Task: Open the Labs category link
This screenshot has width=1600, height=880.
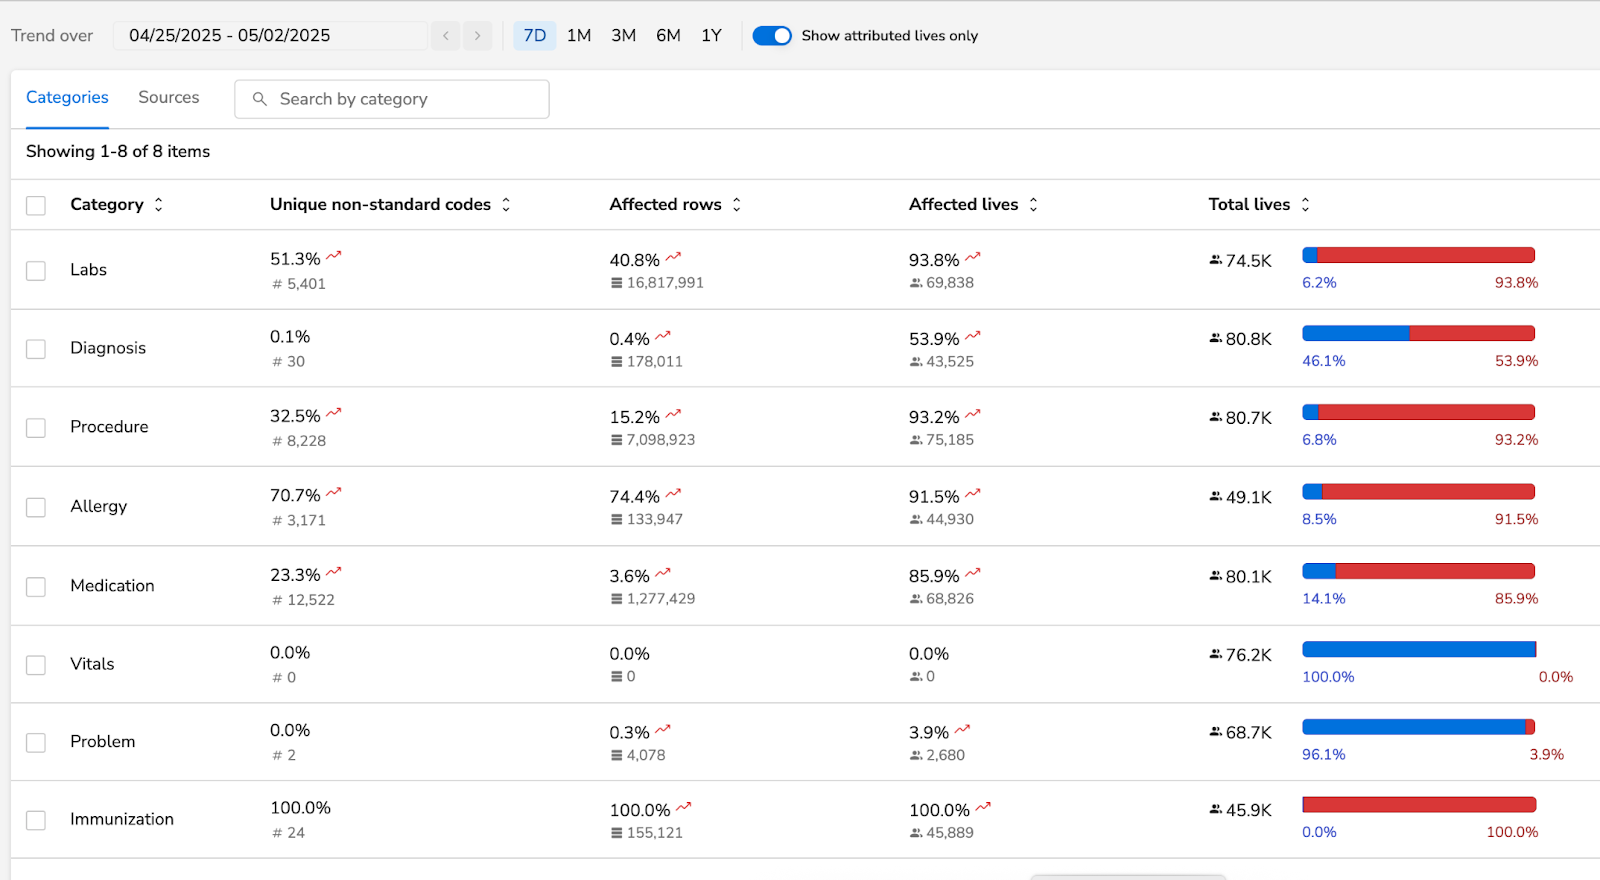Action: coord(88,270)
